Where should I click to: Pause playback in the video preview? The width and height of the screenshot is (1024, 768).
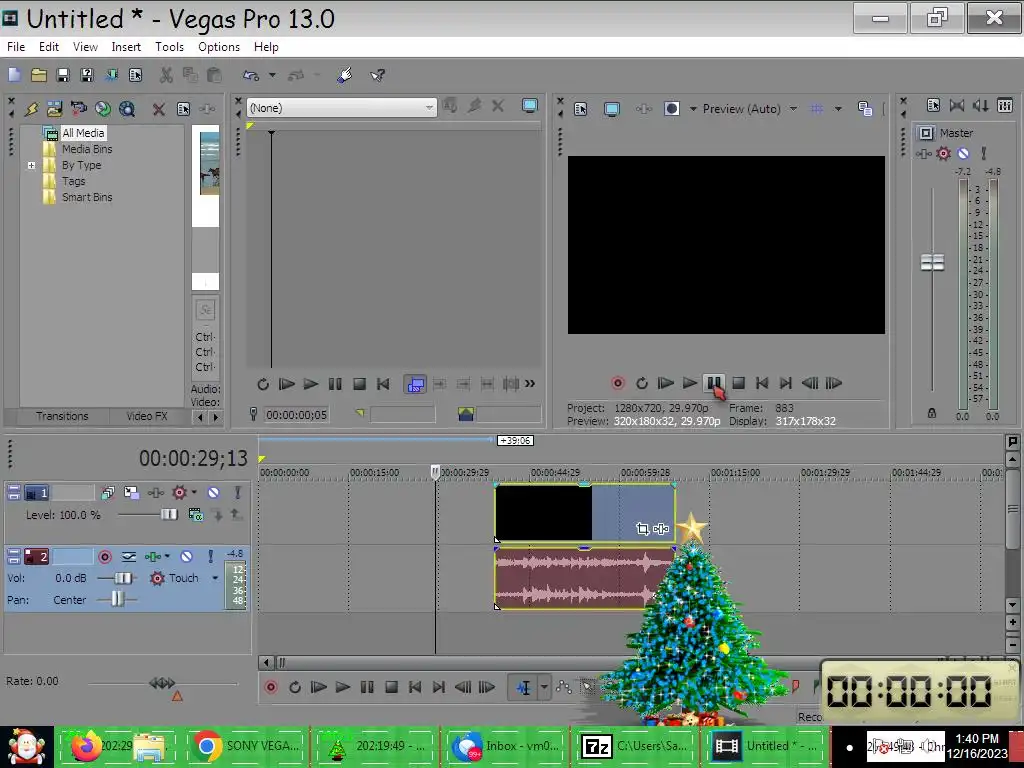click(x=714, y=383)
